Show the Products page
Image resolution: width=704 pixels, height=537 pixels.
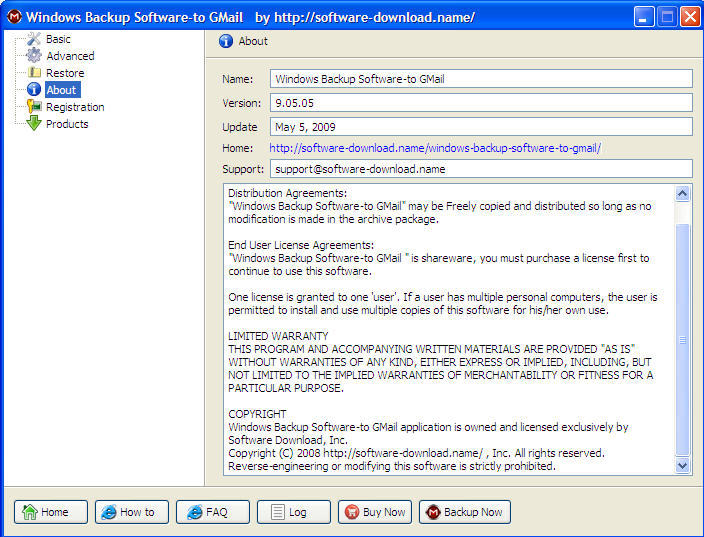click(x=67, y=124)
